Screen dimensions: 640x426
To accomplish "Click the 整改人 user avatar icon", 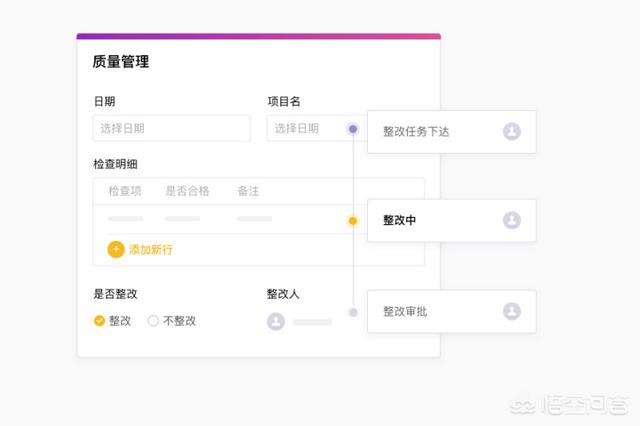I will pos(276,321).
